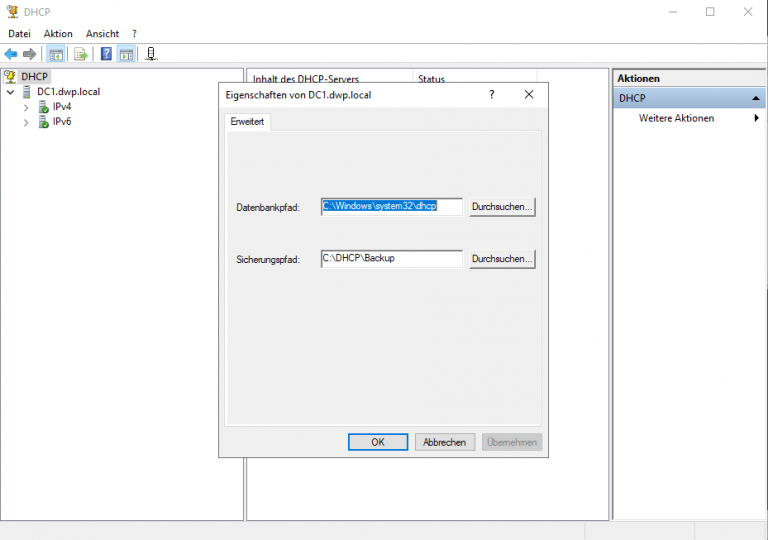Viewport: 768px width, 540px height.
Task: Minimize the DHCP main window
Action: pyautogui.click(x=673, y=12)
